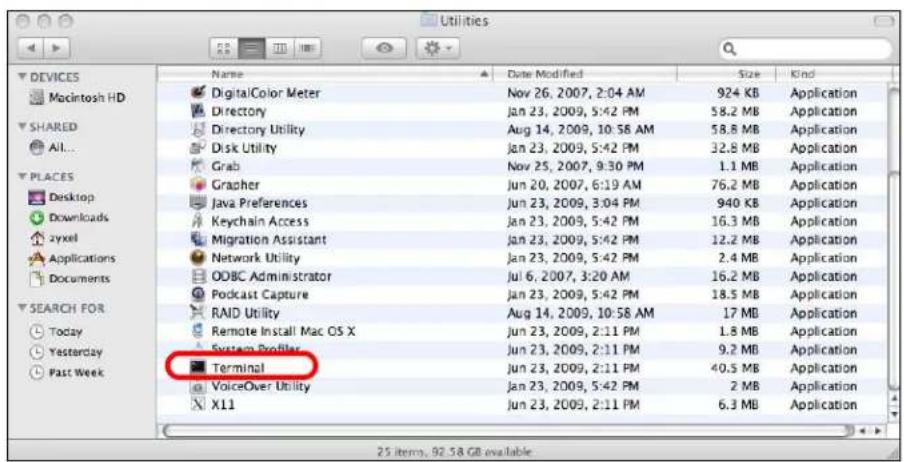Image resolution: width=904 pixels, height=462 pixels.
Task: Click the status bar items count
Action: click(454, 452)
